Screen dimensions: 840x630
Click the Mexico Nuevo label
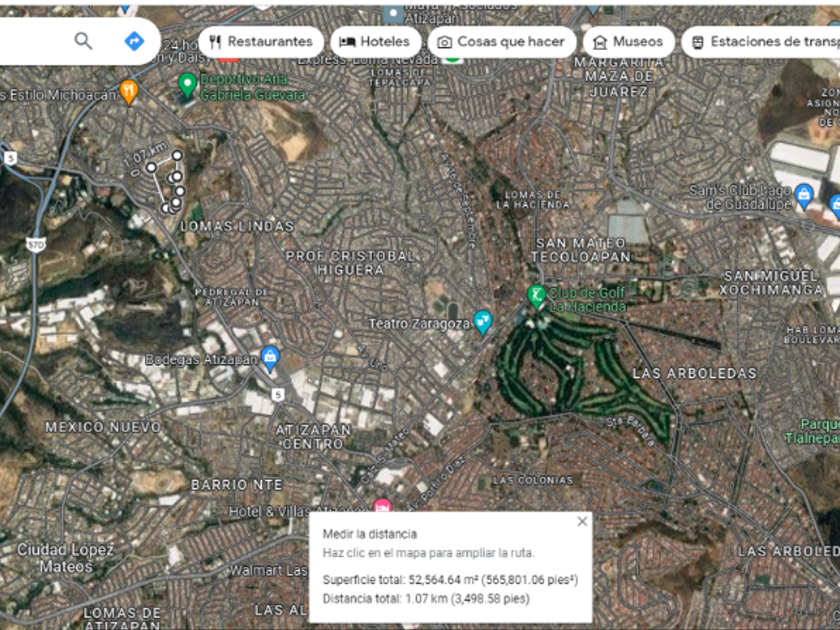click(x=103, y=427)
